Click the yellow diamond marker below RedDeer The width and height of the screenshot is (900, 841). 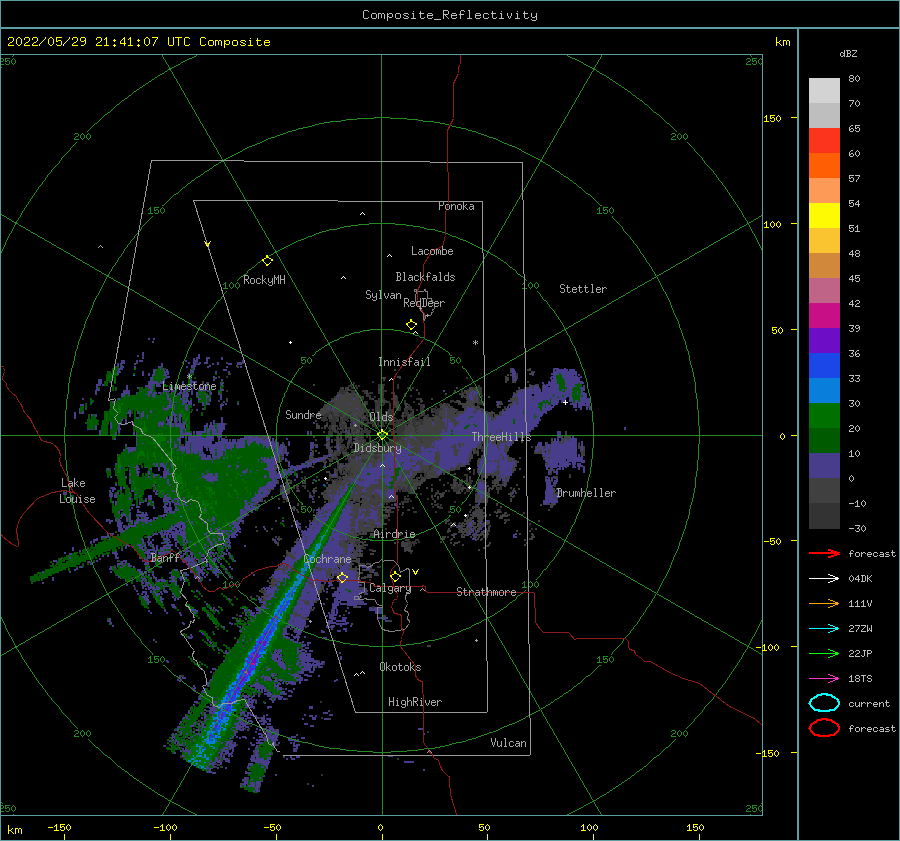412,325
